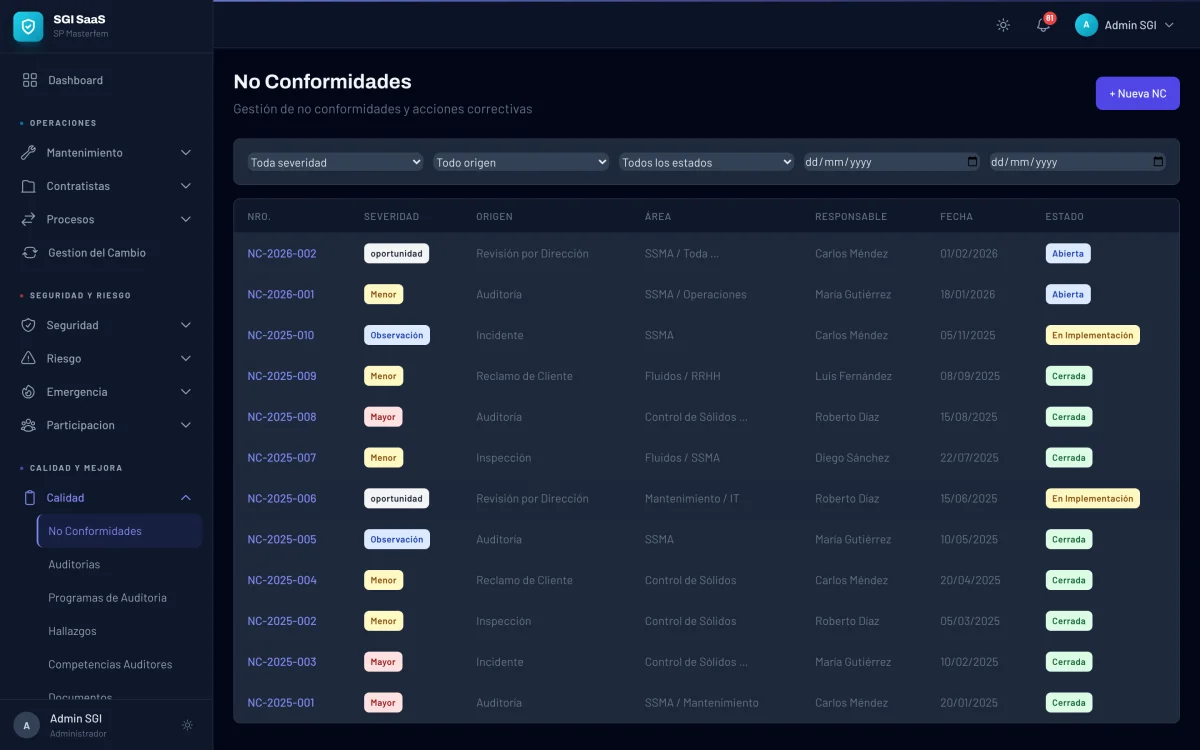Expand the Seguridad menu chevron
The image size is (1200, 750).
point(185,325)
